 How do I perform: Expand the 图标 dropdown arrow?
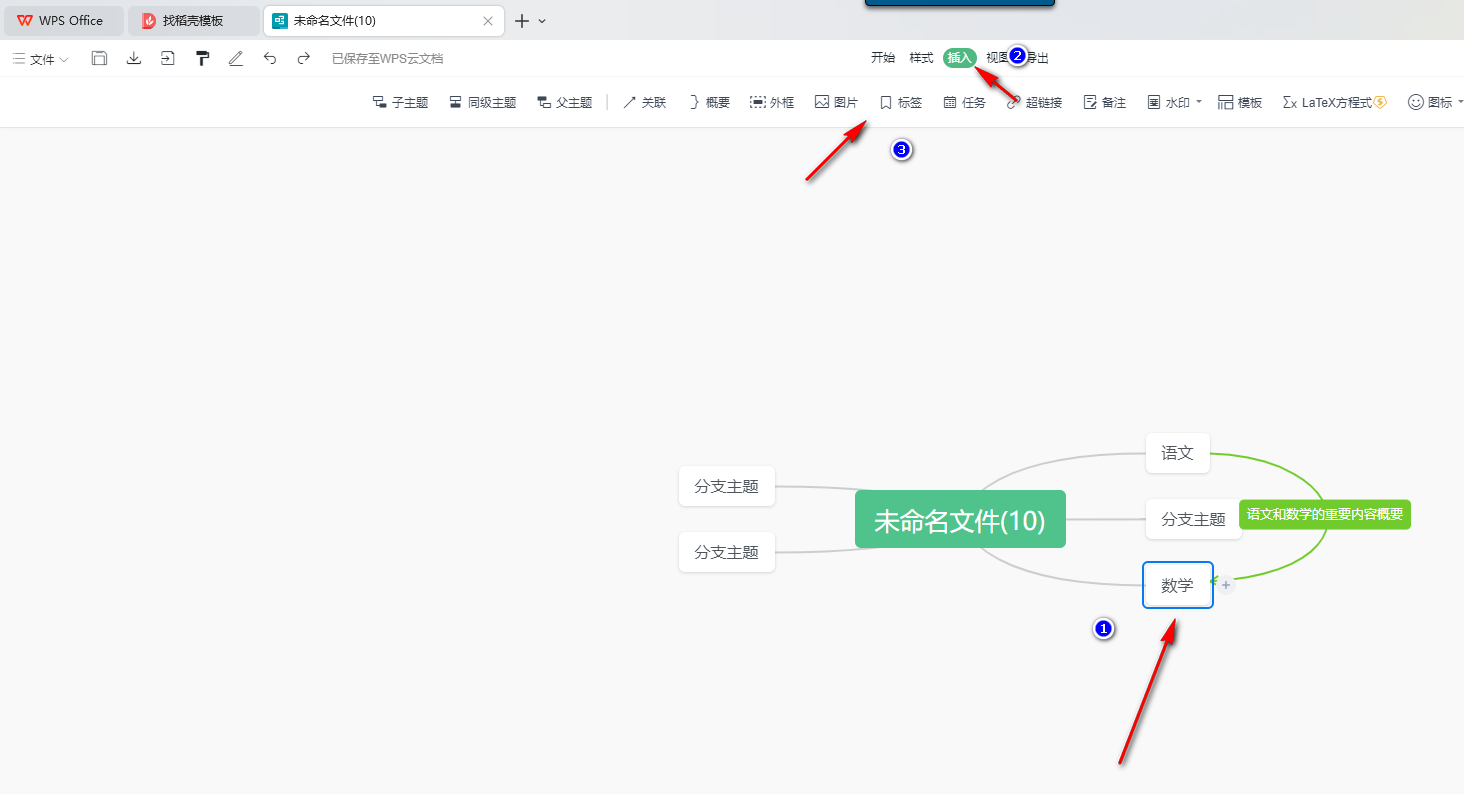tap(1460, 102)
